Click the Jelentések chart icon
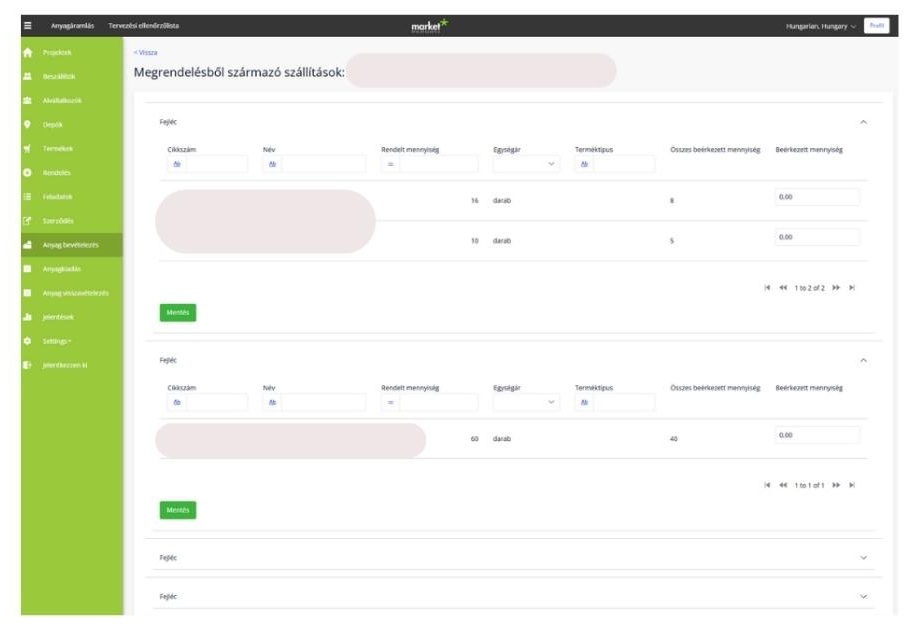Viewport: 923px width, 628px height. [27, 317]
